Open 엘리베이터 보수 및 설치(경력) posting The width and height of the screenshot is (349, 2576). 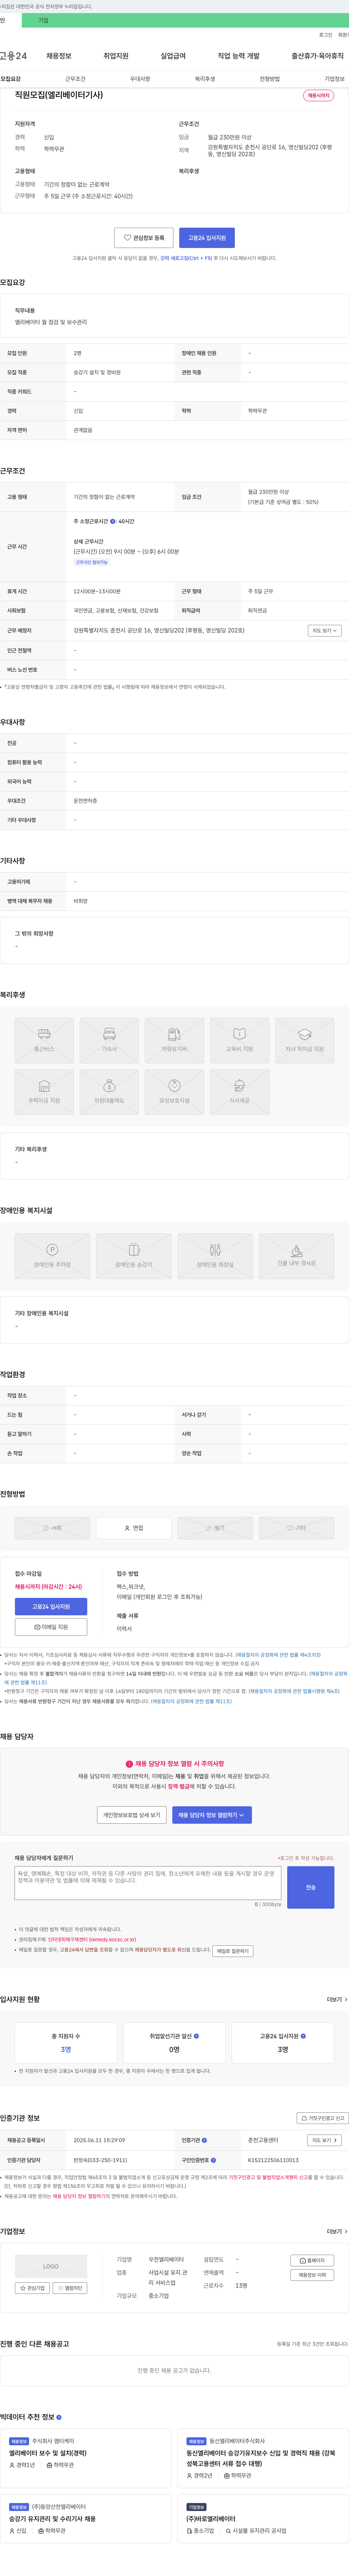click(x=48, y=2453)
